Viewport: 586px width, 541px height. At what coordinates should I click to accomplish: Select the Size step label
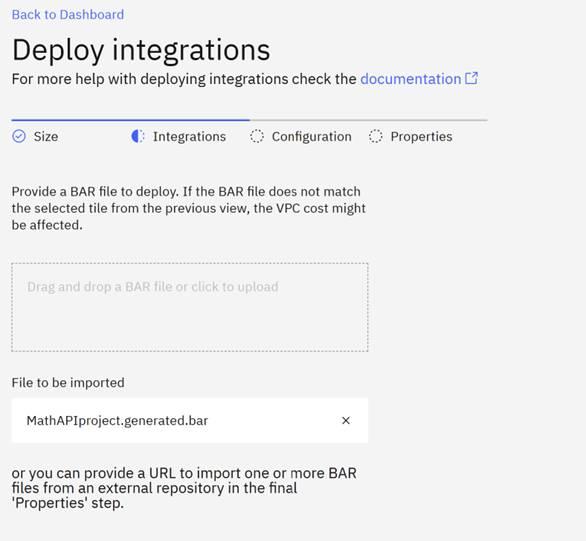click(x=46, y=136)
